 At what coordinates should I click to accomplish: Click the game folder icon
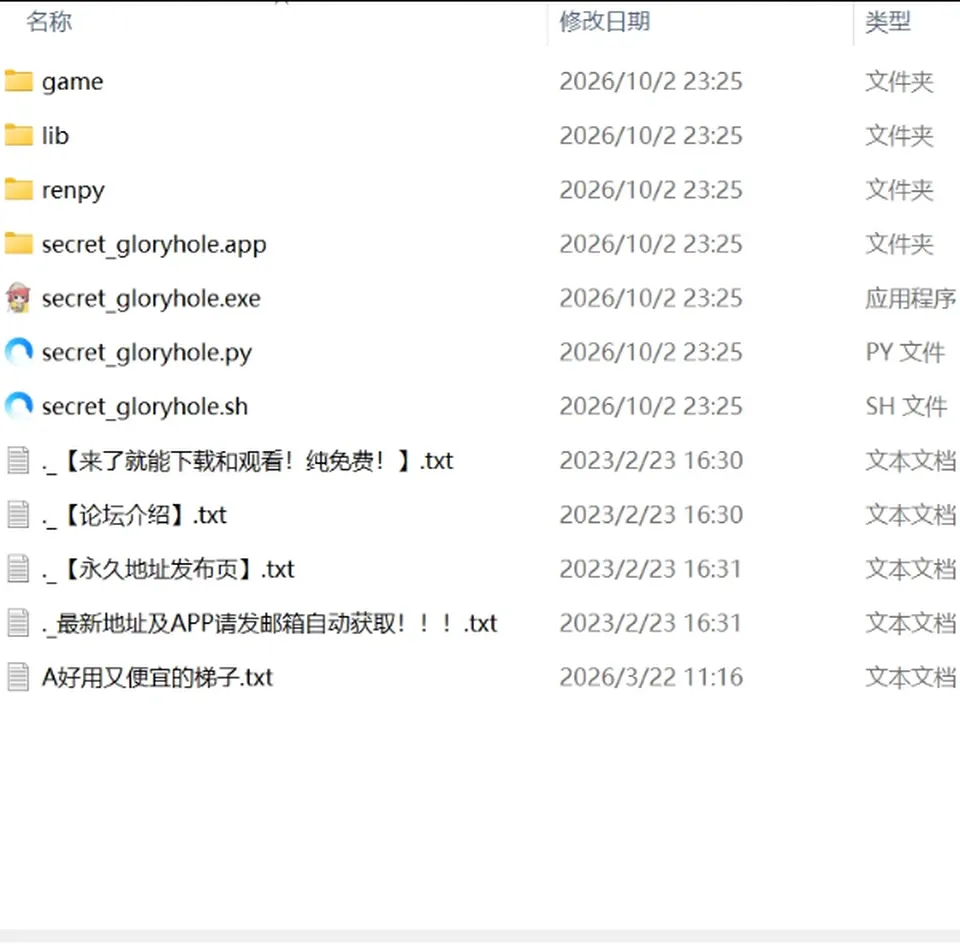[x=18, y=81]
